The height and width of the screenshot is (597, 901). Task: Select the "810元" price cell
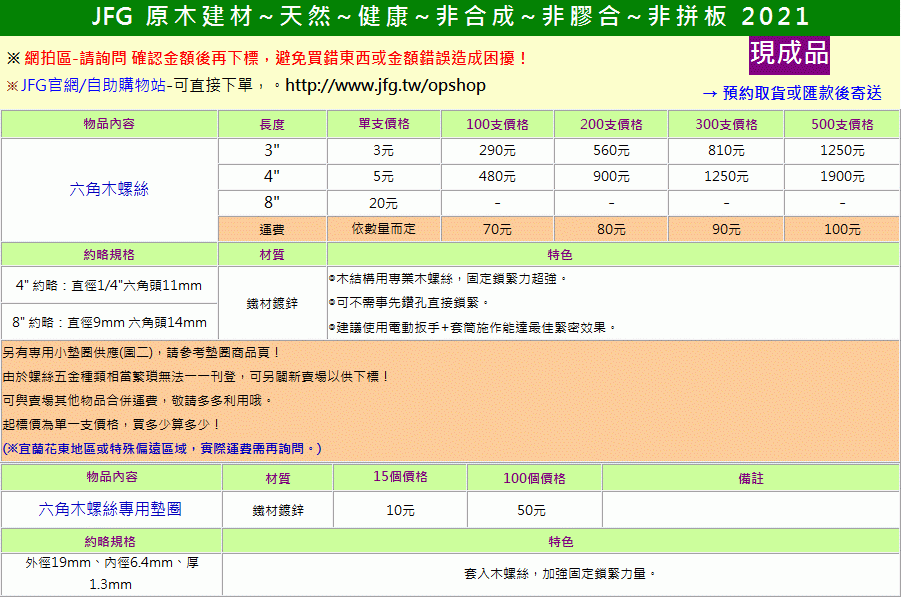point(726,151)
